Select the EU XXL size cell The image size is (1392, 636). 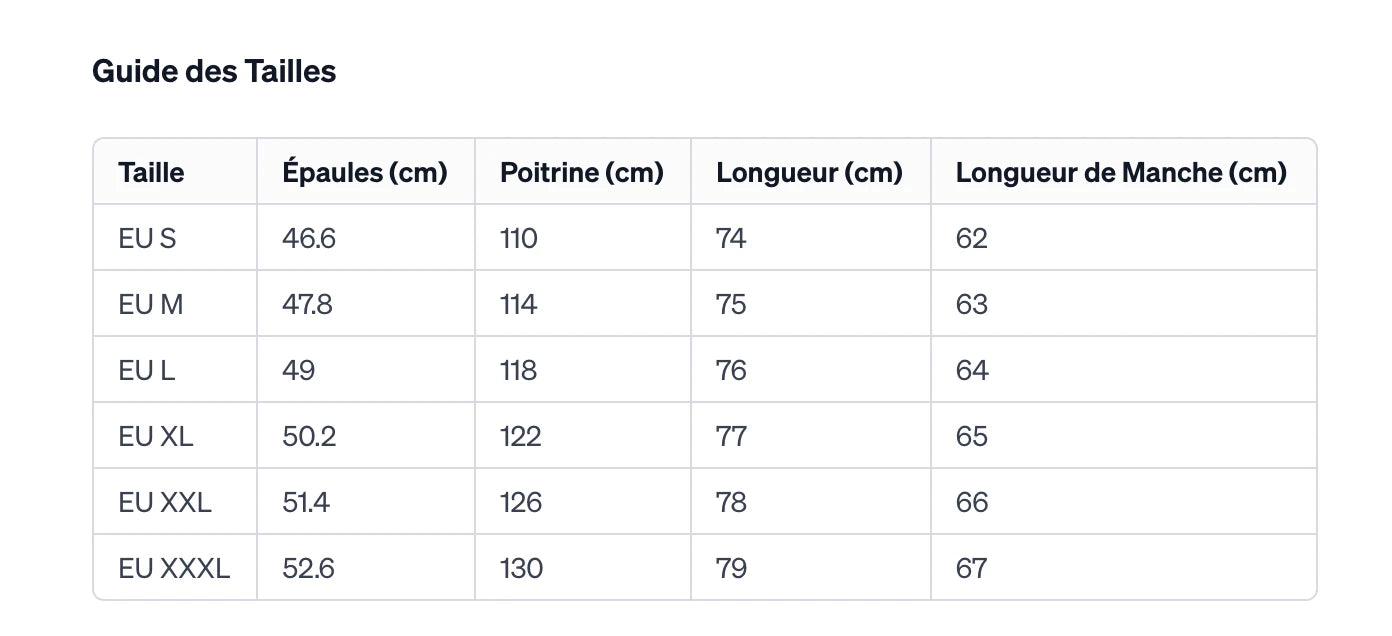tap(165, 502)
